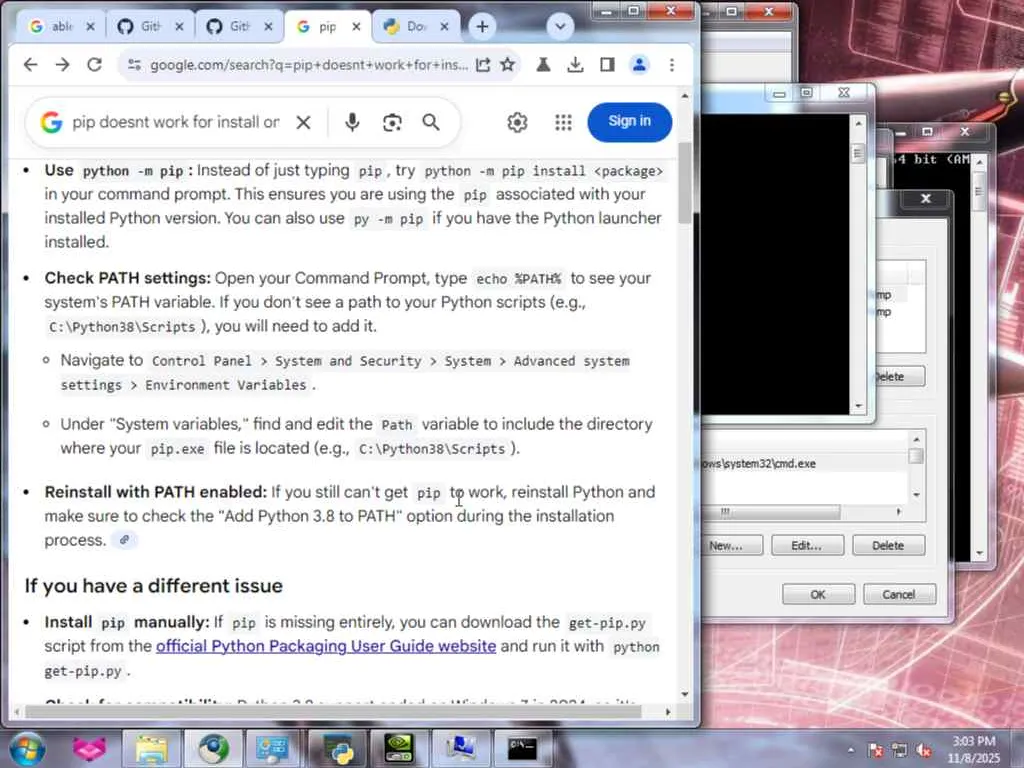Reload the Google search page
Screen dimensions: 1024x768
pos(95,65)
